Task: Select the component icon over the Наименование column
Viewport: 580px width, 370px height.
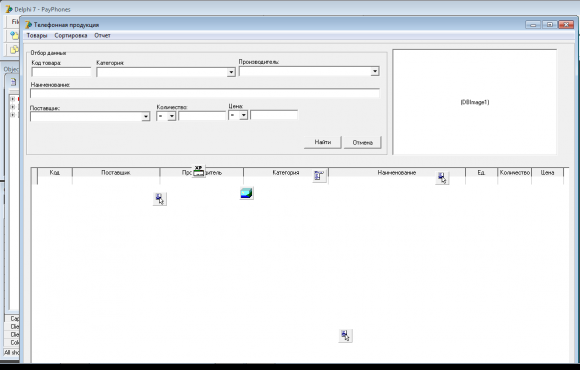Action: pyautogui.click(x=442, y=178)
